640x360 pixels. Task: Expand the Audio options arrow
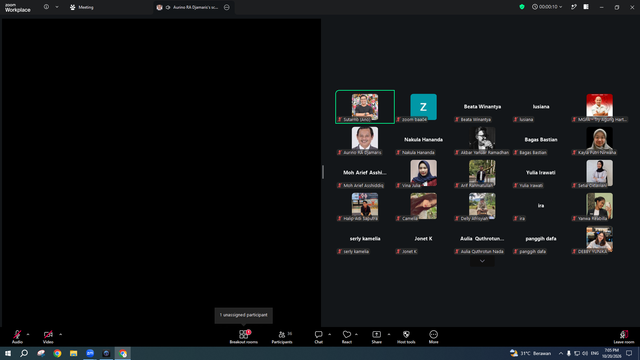point(28,334)
